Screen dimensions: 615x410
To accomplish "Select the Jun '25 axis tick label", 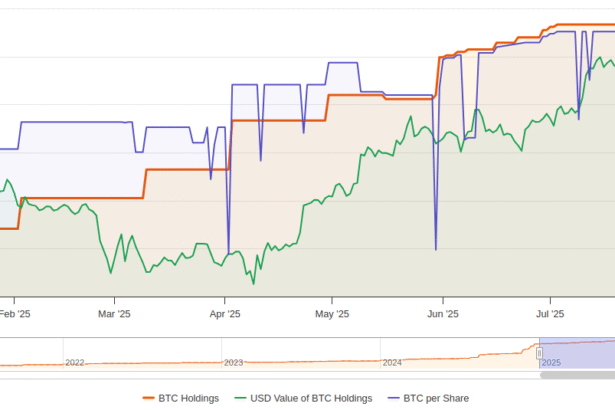I will click(443, 314).
